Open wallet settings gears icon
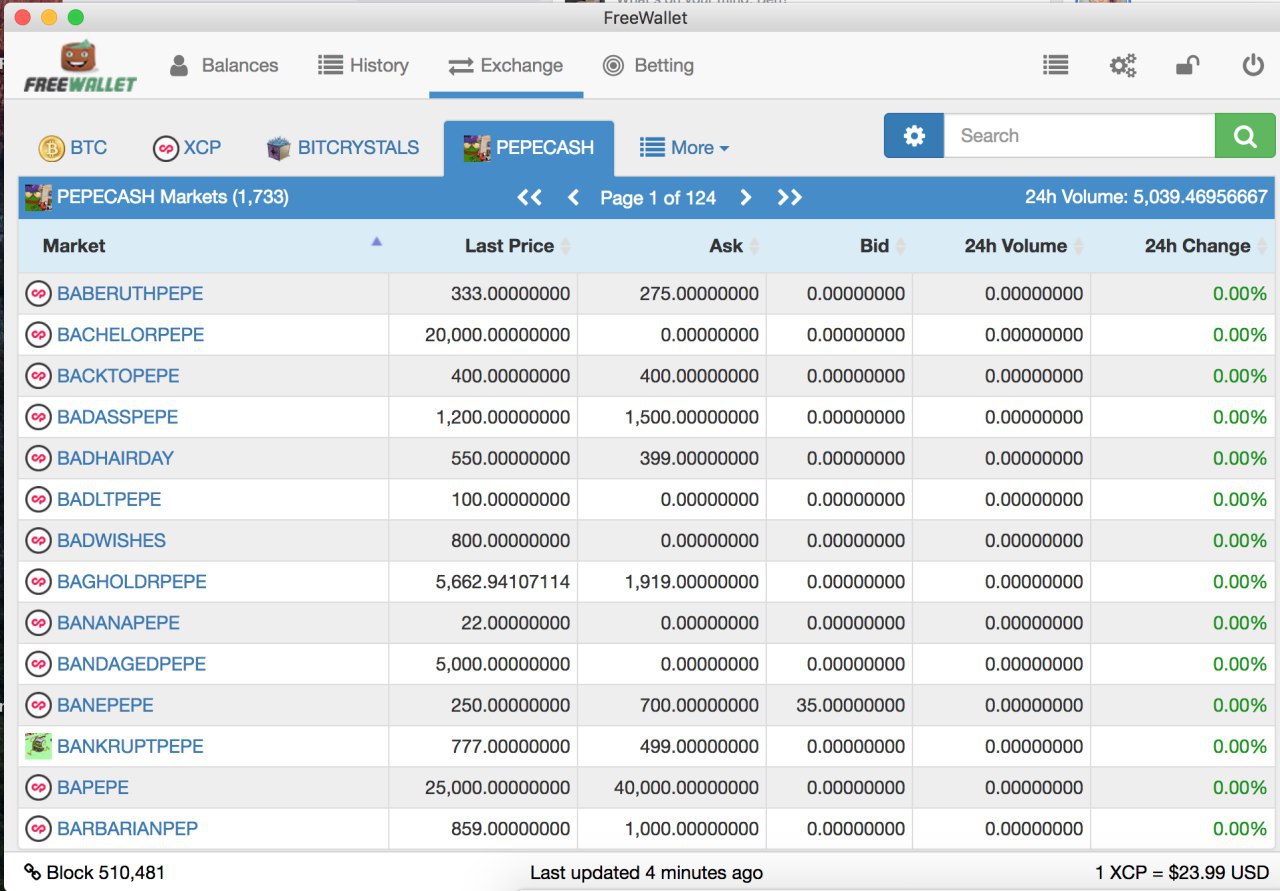Viewport: 1280px width, 891px height. coord(1123,66)
